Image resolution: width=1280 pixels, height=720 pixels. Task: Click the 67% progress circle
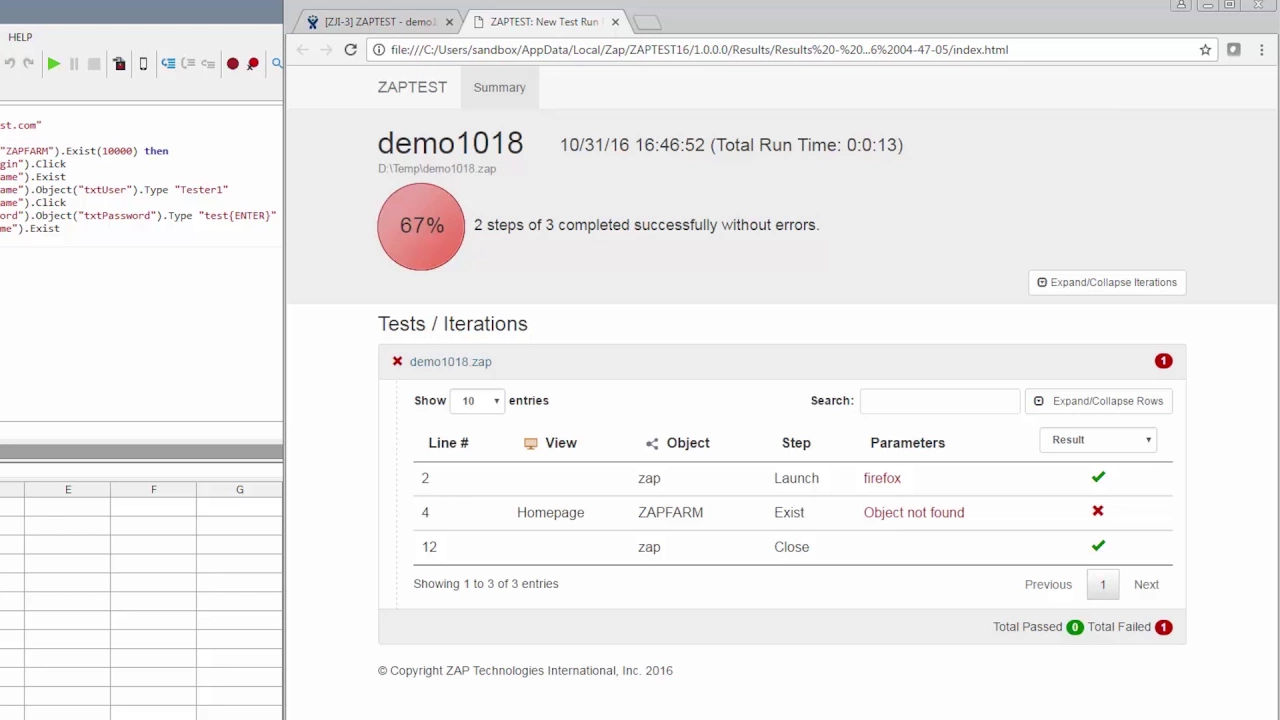[421, 226]
